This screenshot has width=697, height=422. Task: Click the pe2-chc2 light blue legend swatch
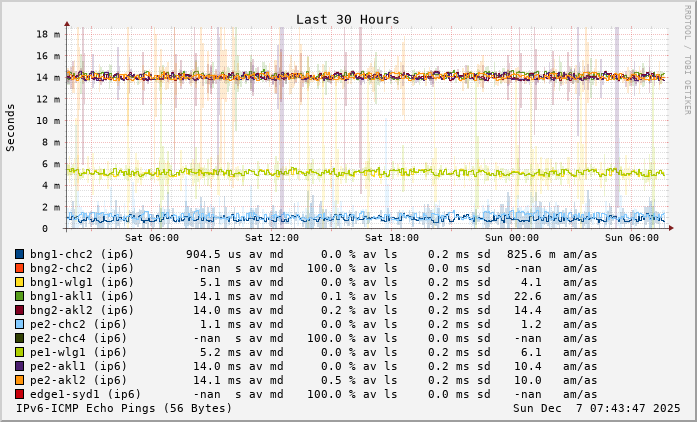click(20, 324)
